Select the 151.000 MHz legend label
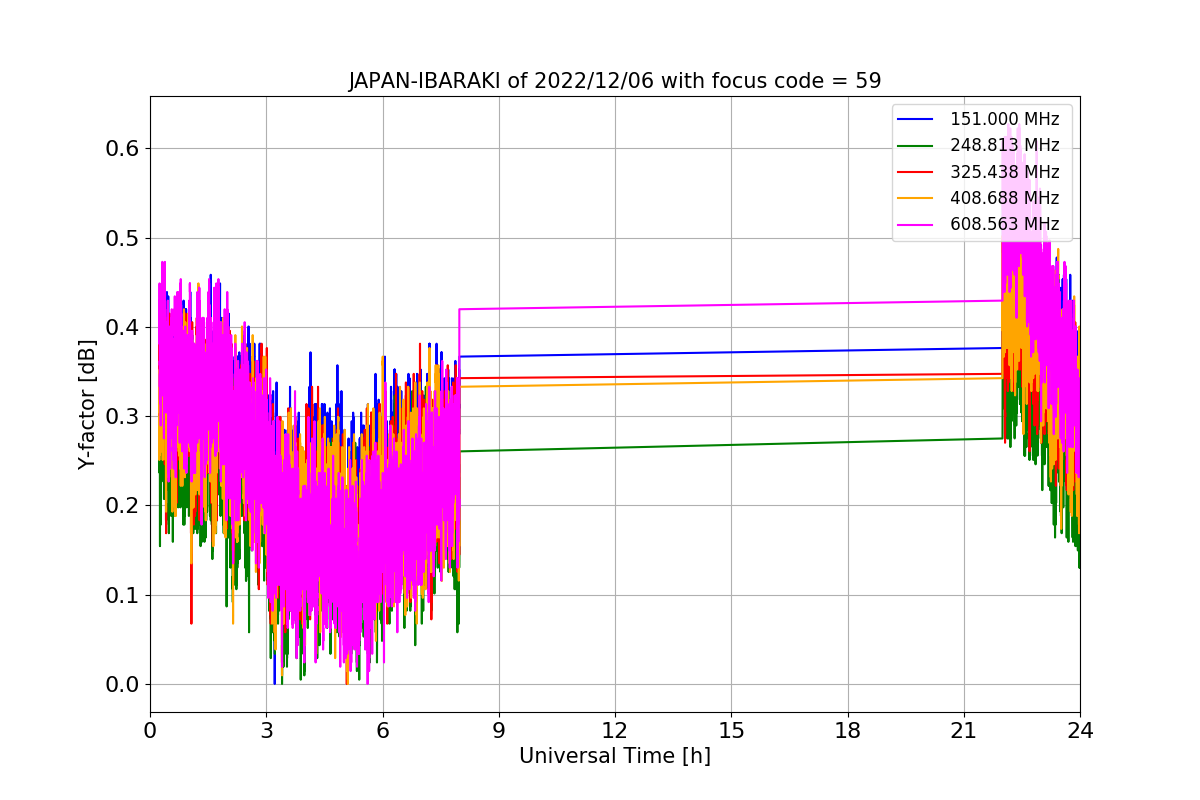1200x800 pixels. [1004, 119]
